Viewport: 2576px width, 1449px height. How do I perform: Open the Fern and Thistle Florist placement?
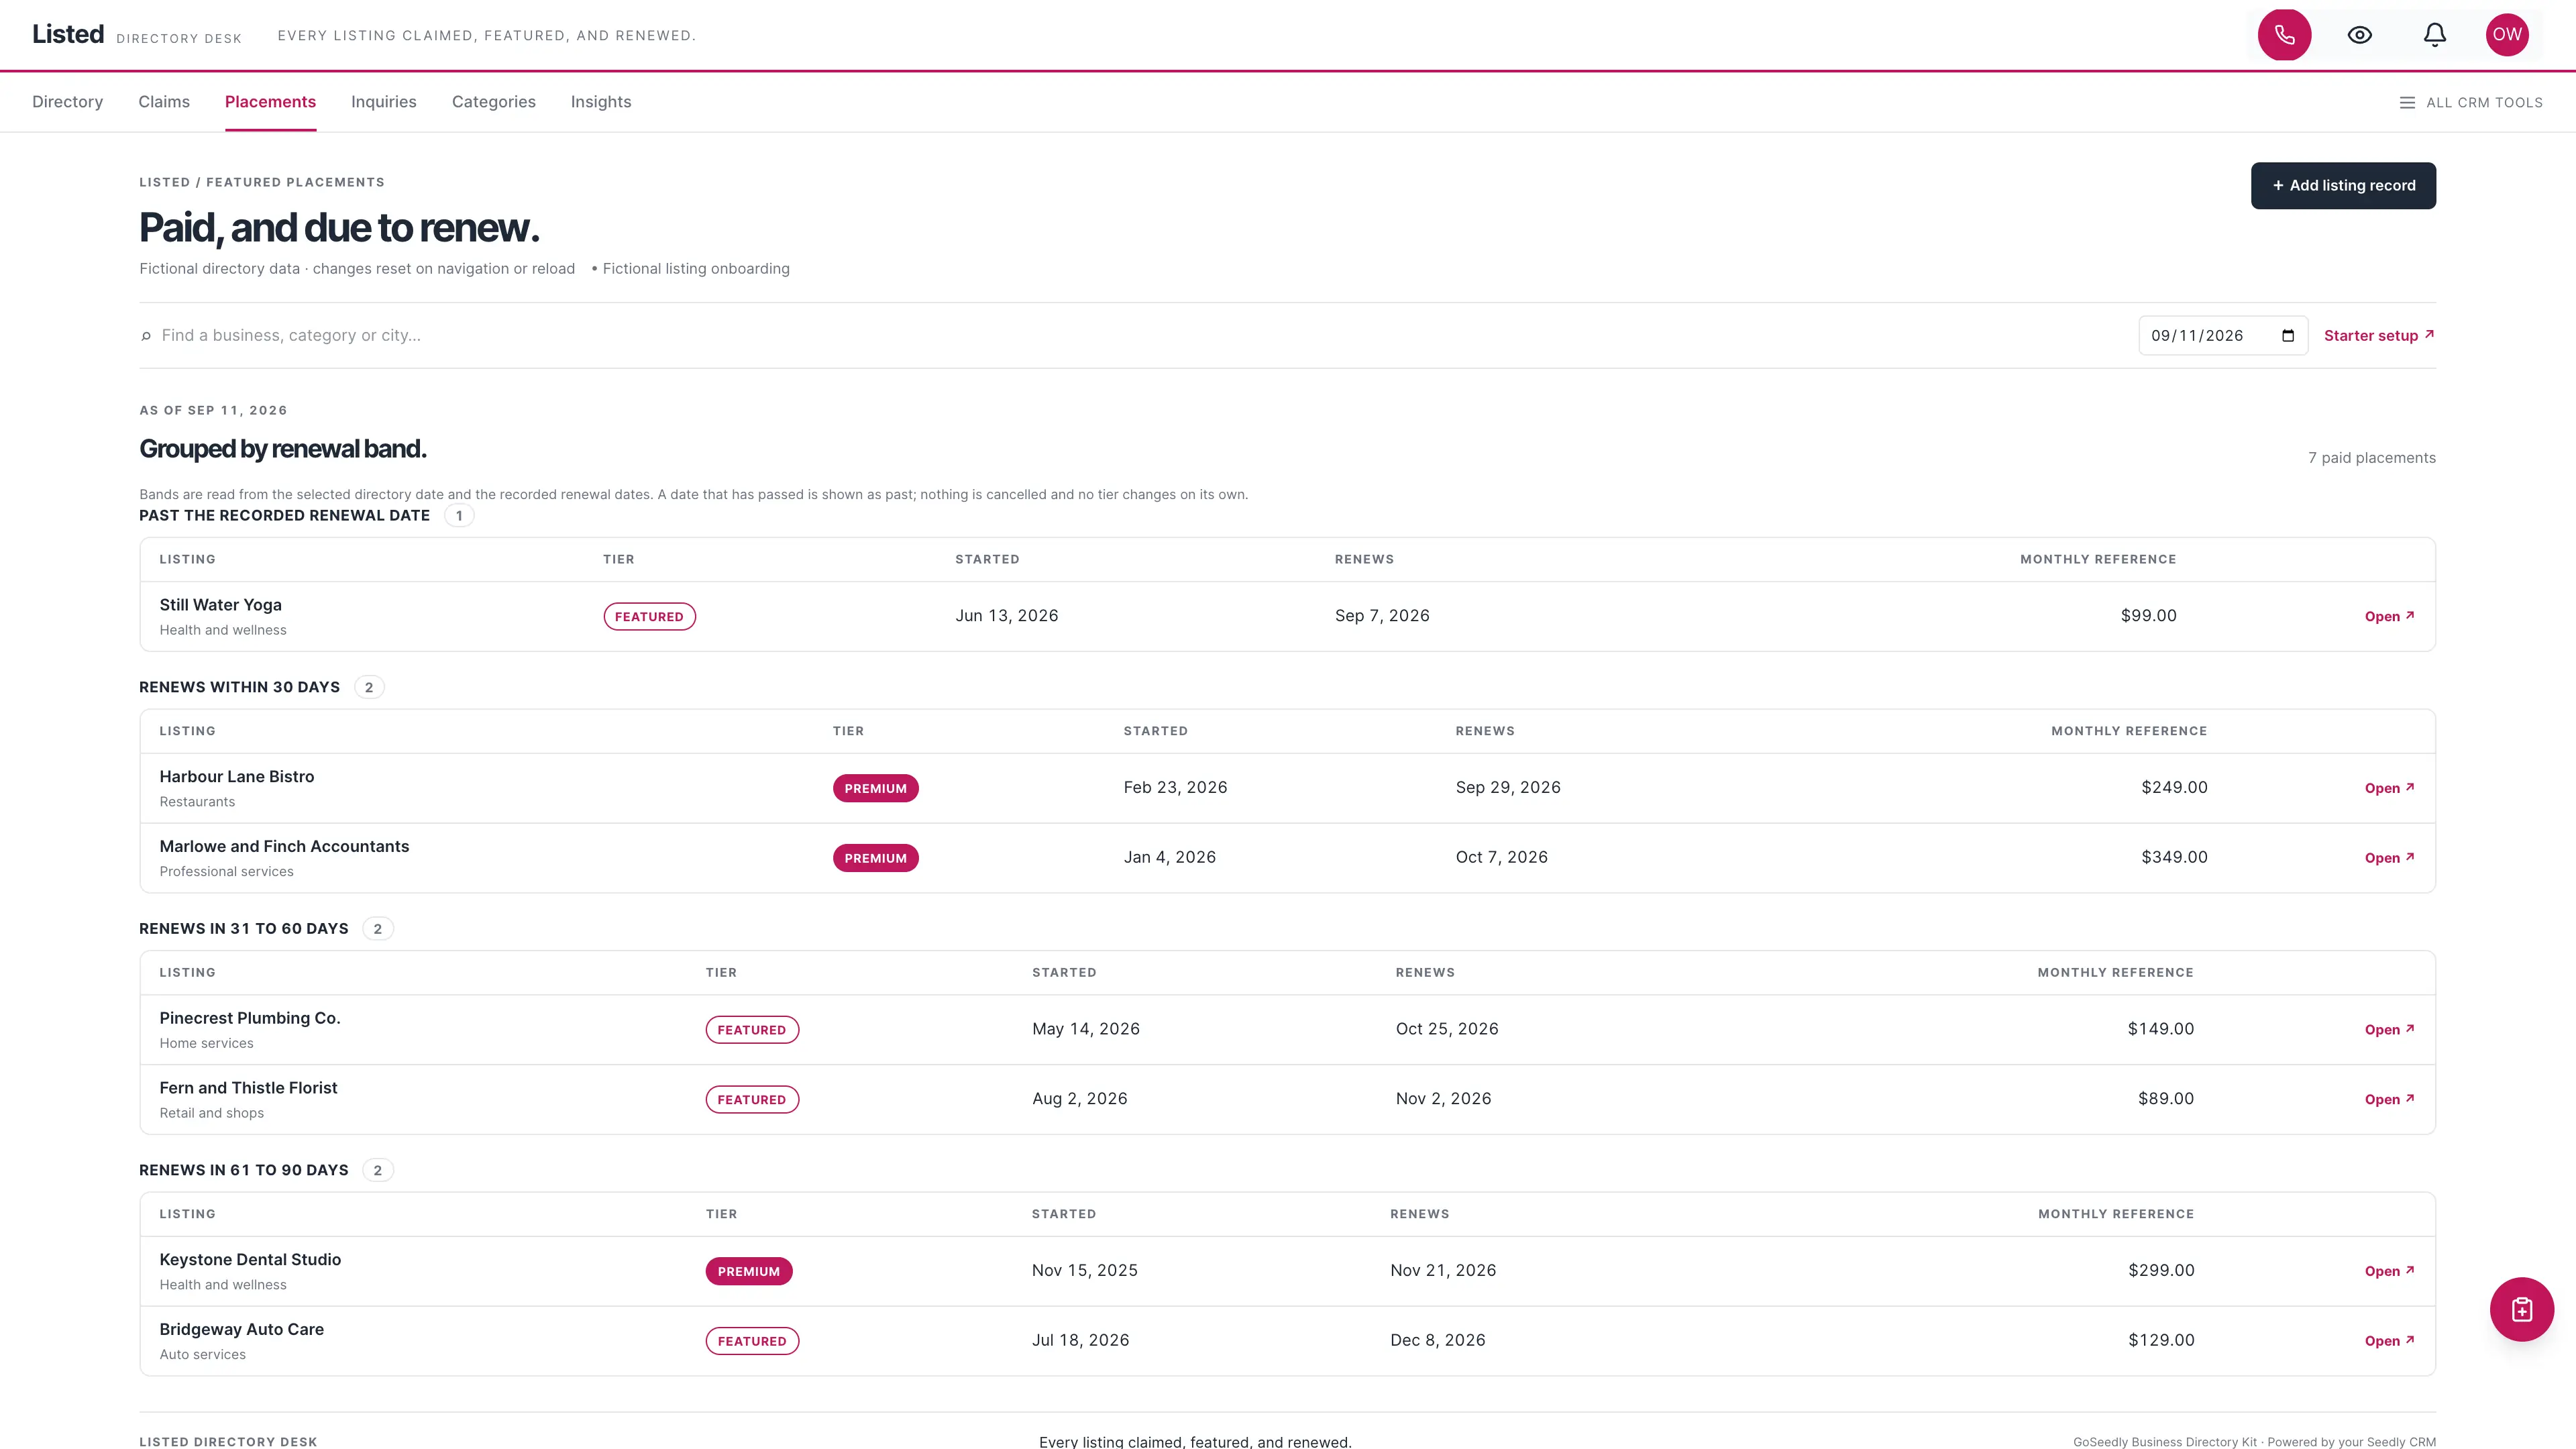[x=2389, y=1100]
